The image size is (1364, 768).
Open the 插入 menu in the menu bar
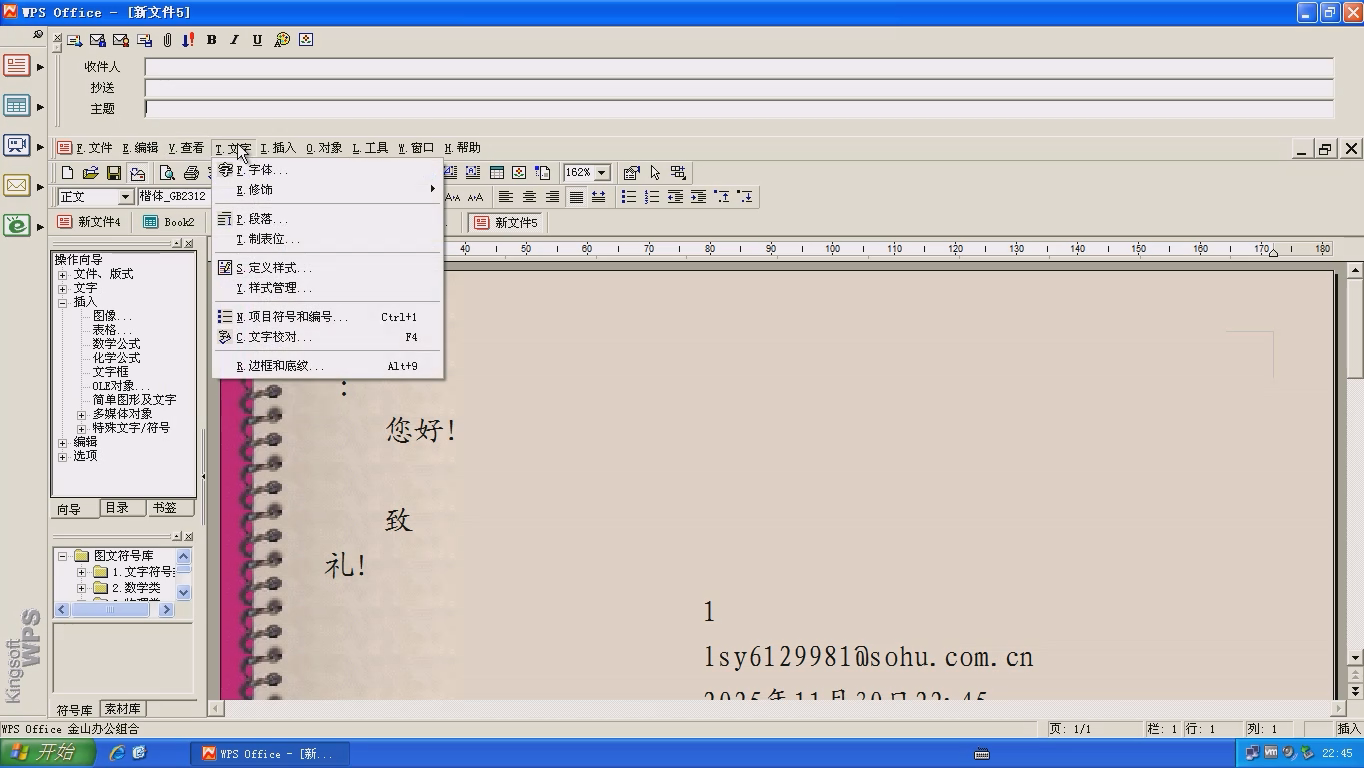pyautogui.click(x=278, y=148)
